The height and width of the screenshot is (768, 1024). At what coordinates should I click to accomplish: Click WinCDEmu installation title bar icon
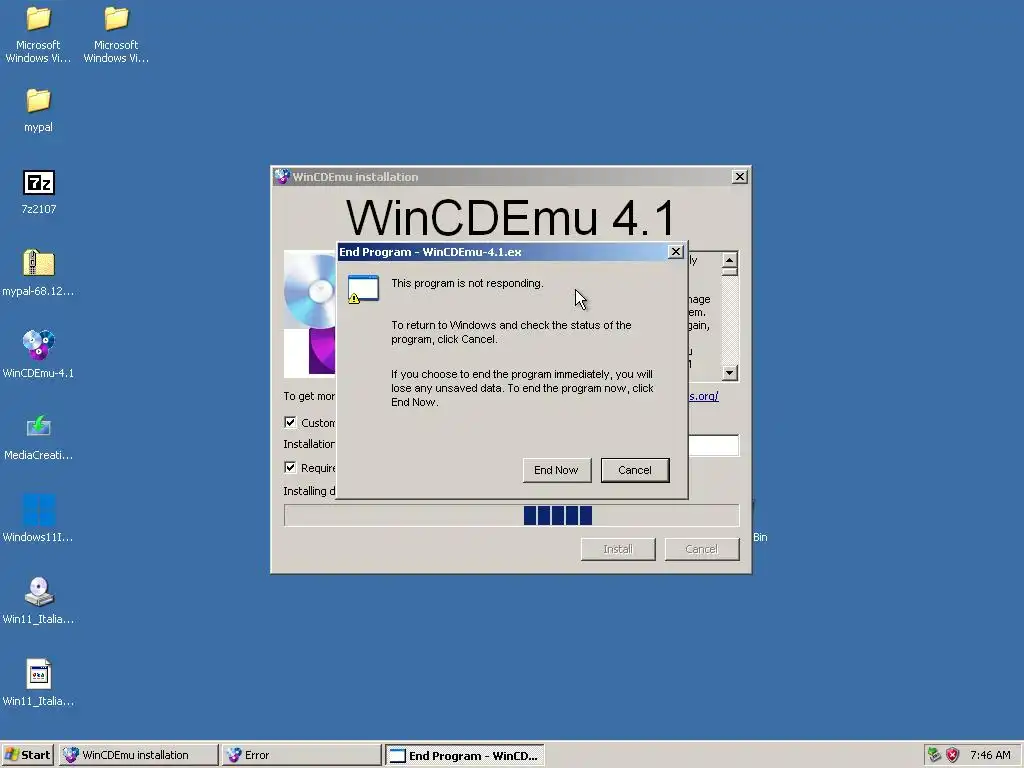point(282,176)
